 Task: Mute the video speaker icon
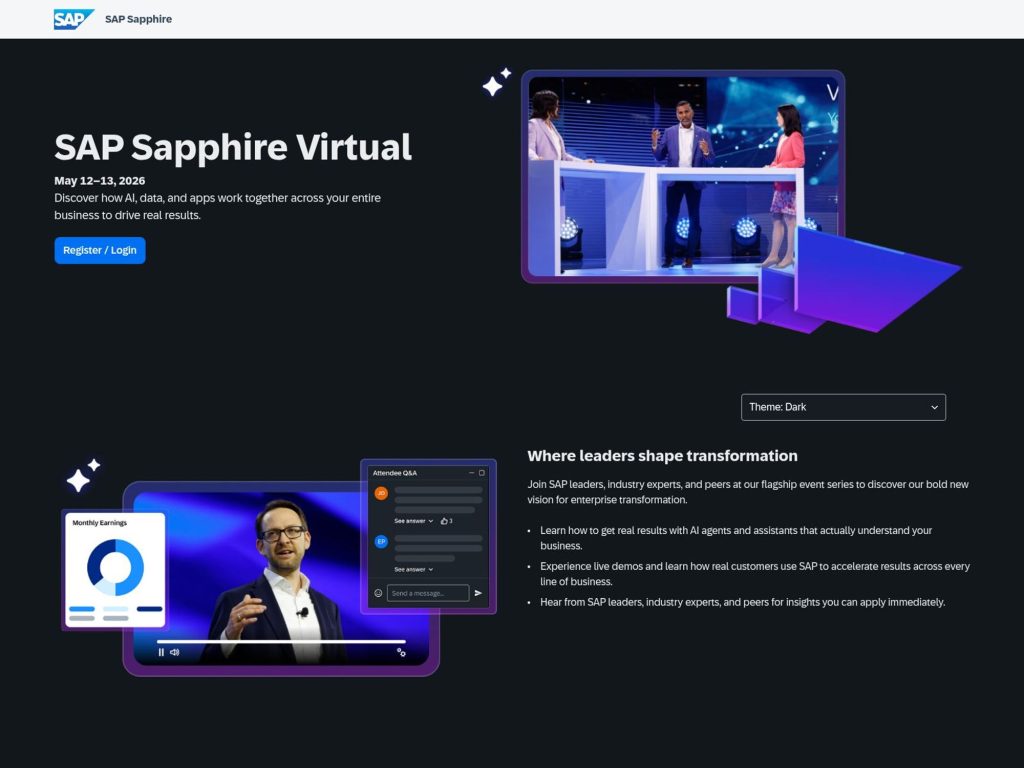(x=174, y=652)
